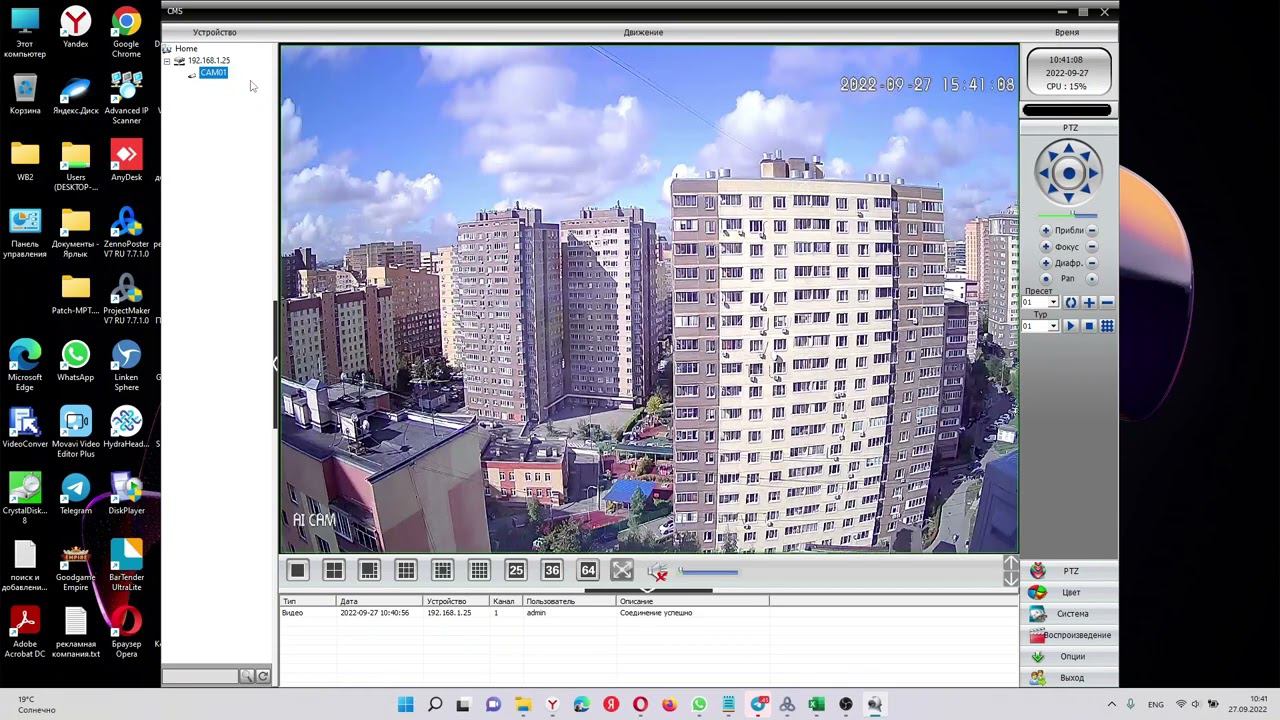
Task: Open the tour grid settings button
Action: click(1107, 326)
